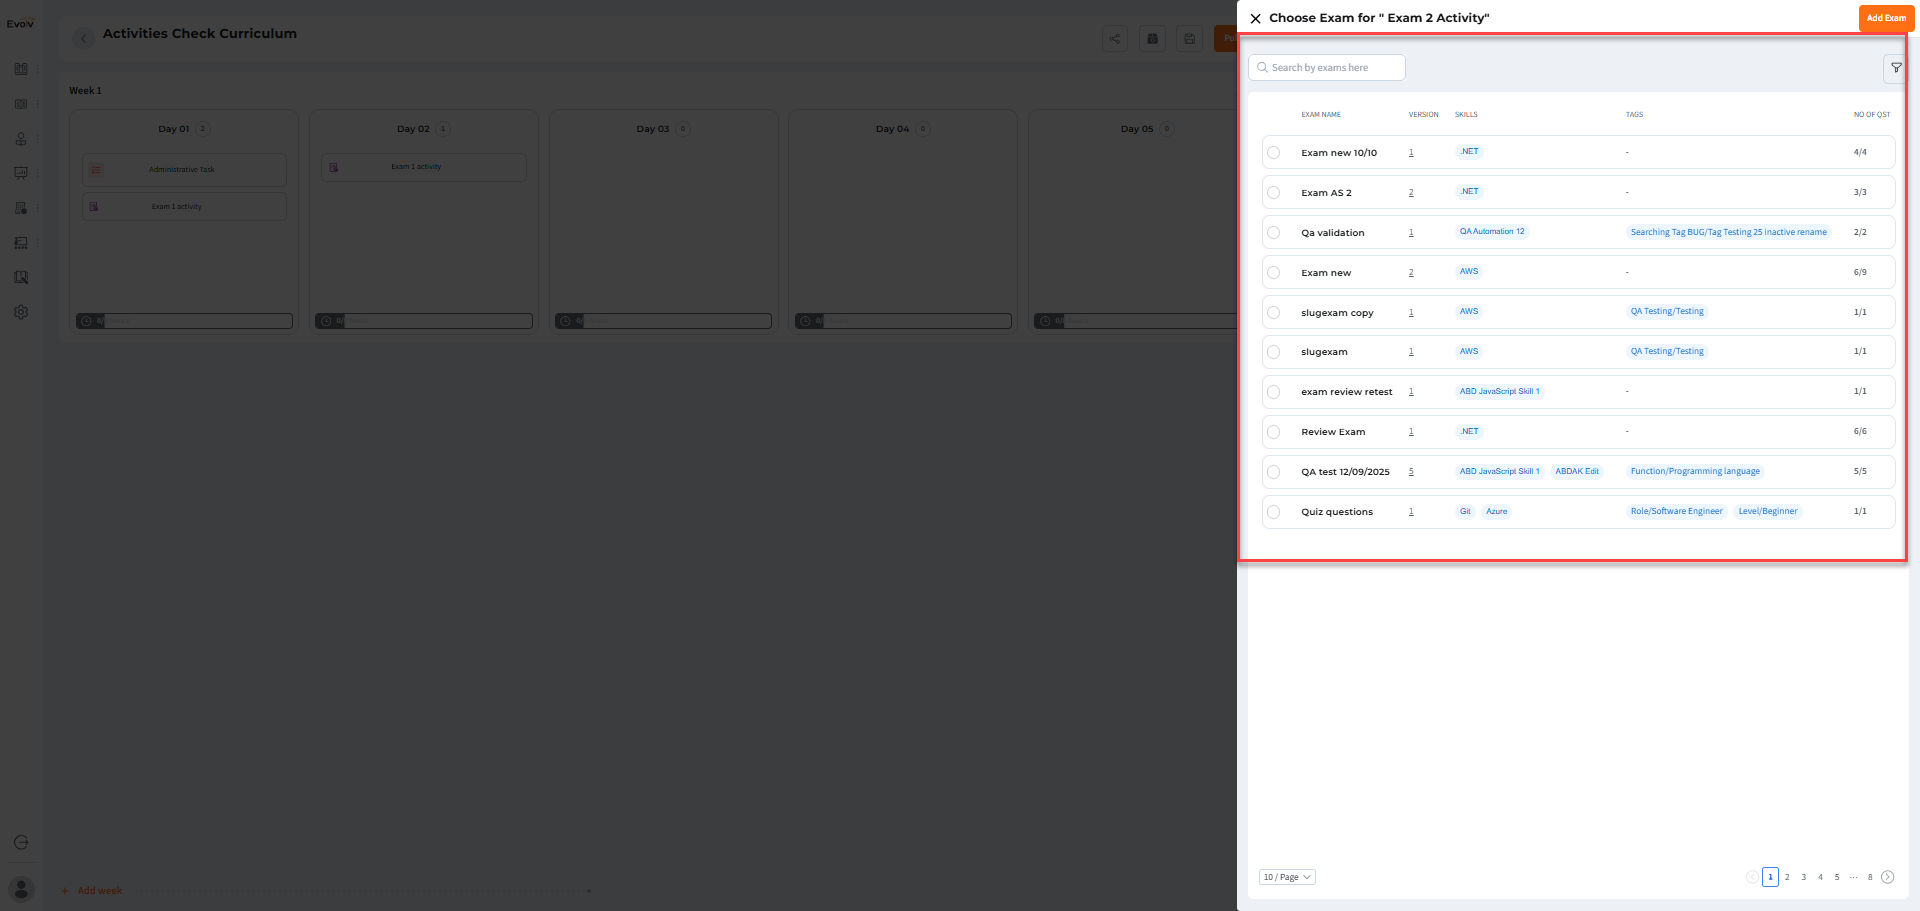
Task: Switch to page 5 of exams
Action: tap(1837, 877)
